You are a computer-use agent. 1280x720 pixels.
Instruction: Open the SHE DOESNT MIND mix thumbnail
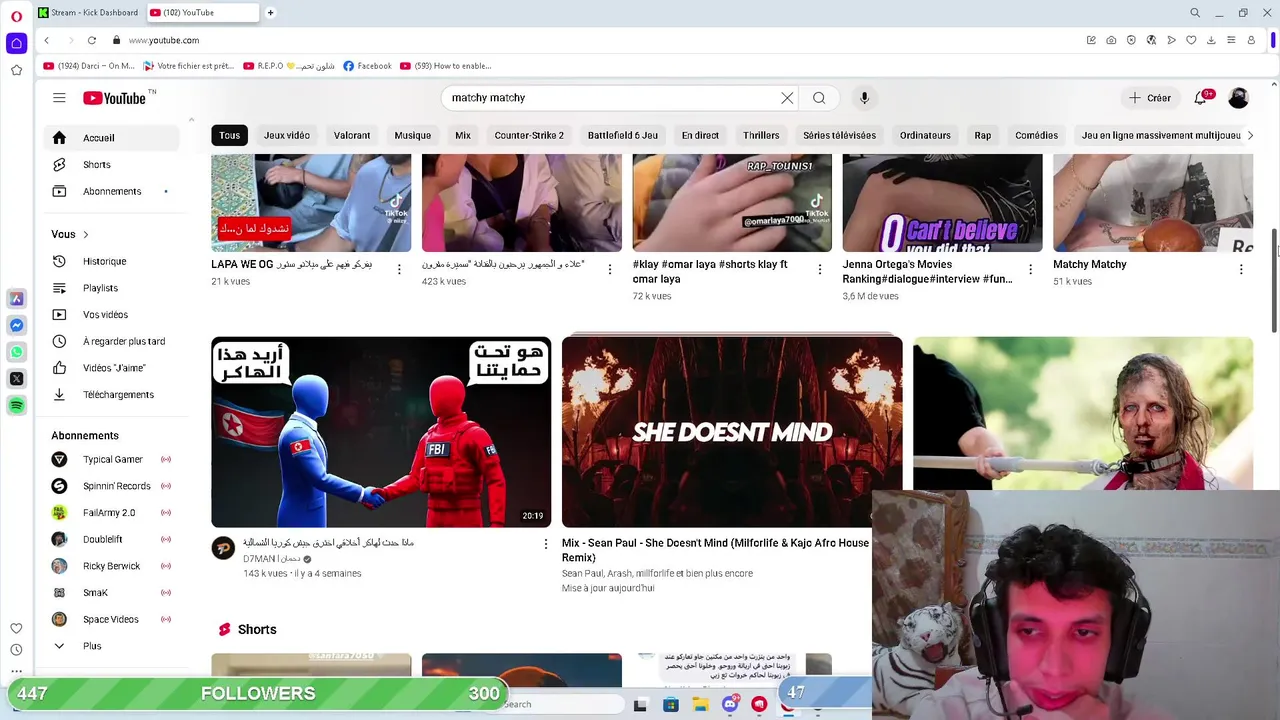pyautogui.click(x=732, y=432)
